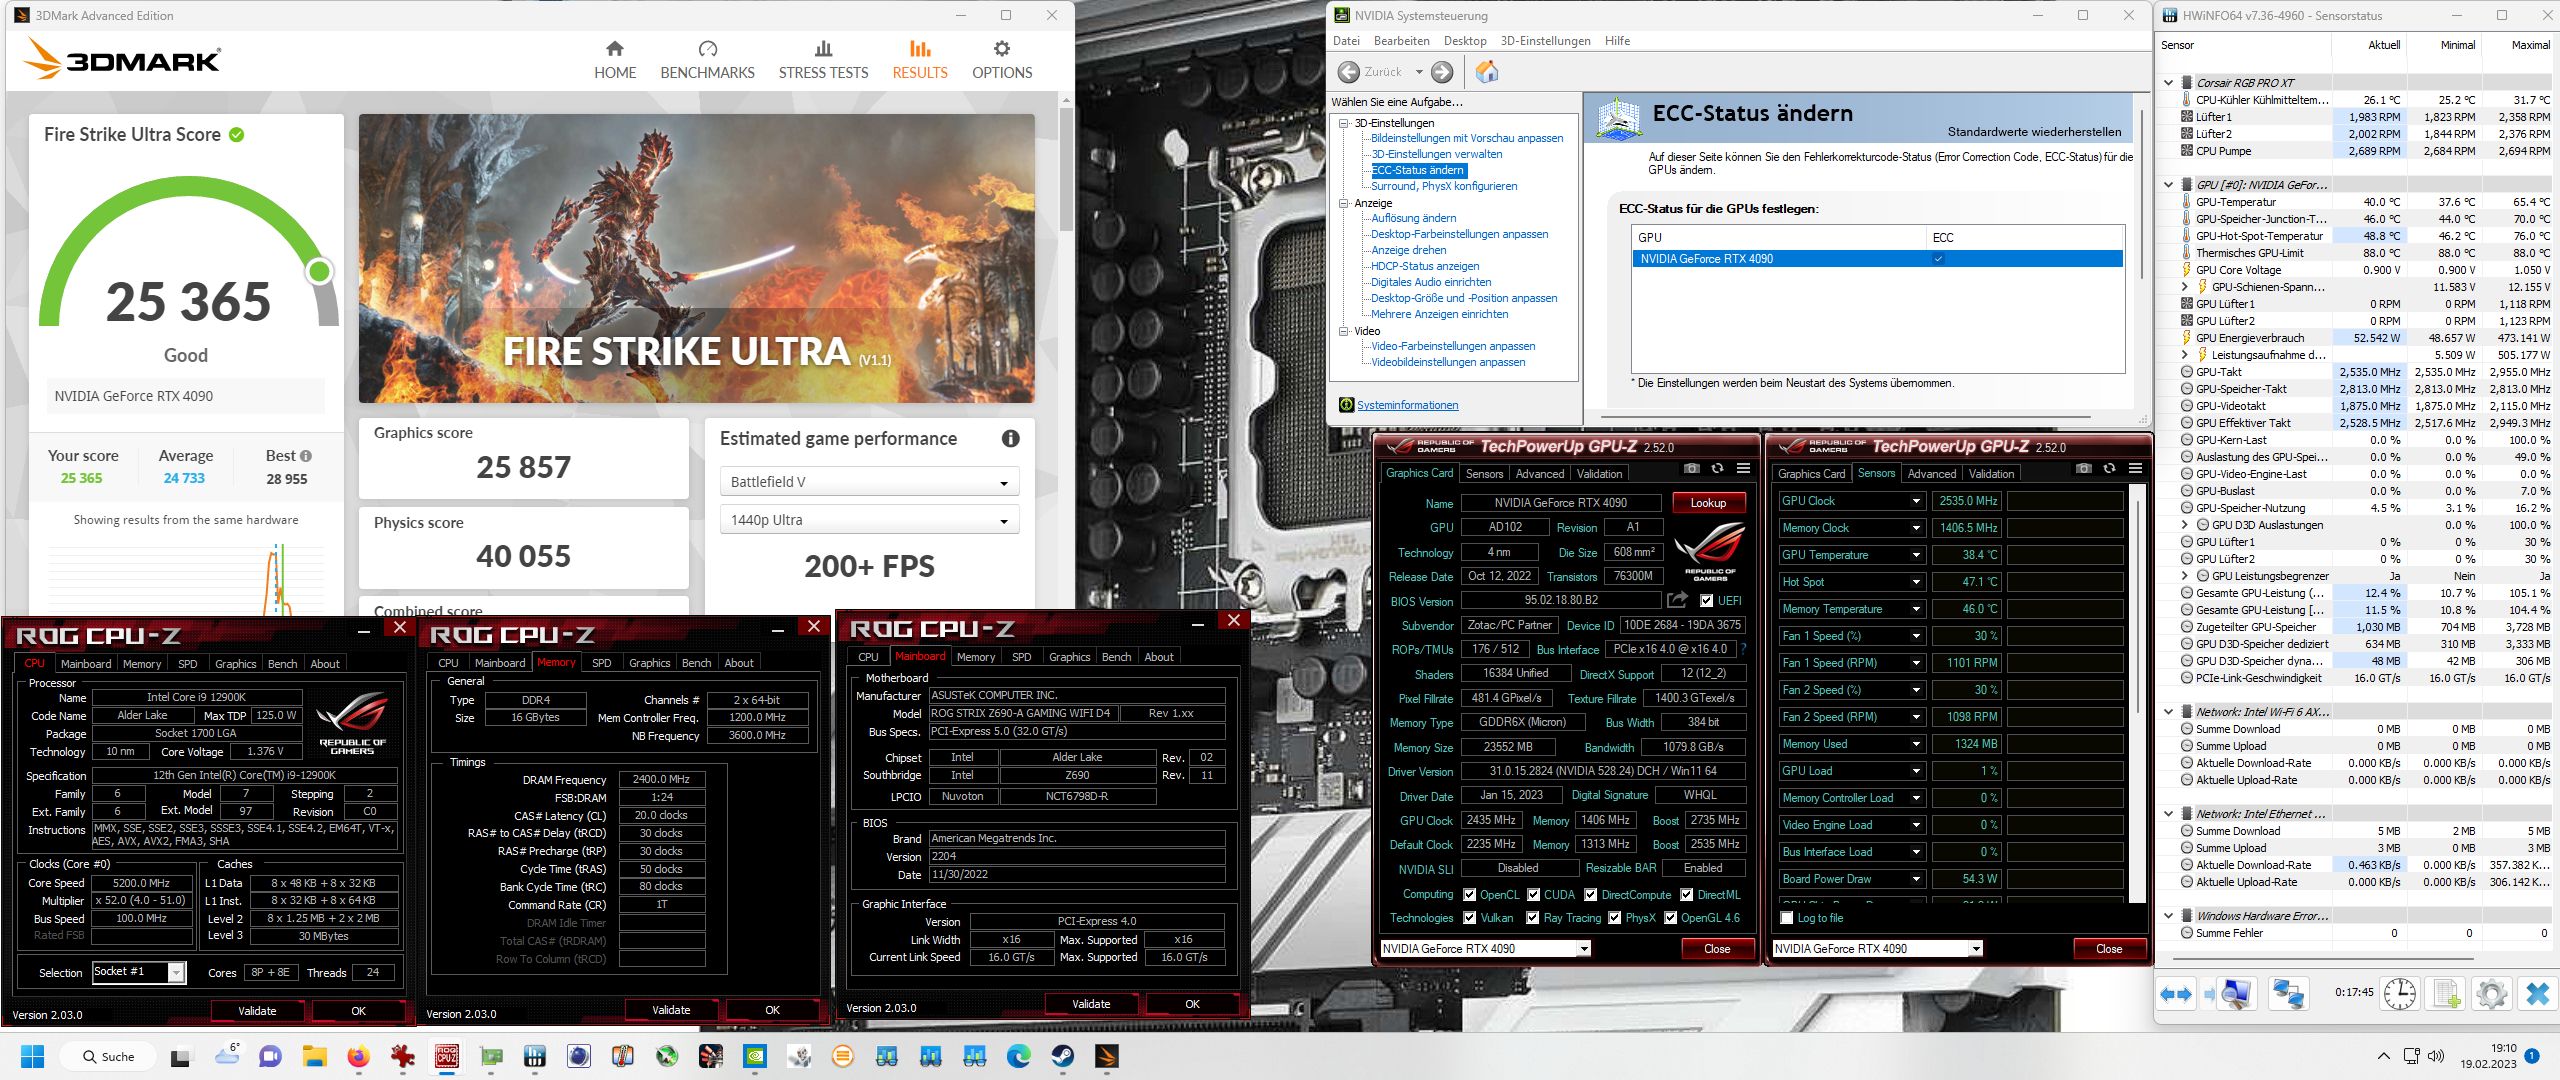
Task: Click NVIDIA panel Zurück back arrow
Action: [1349, 72]
